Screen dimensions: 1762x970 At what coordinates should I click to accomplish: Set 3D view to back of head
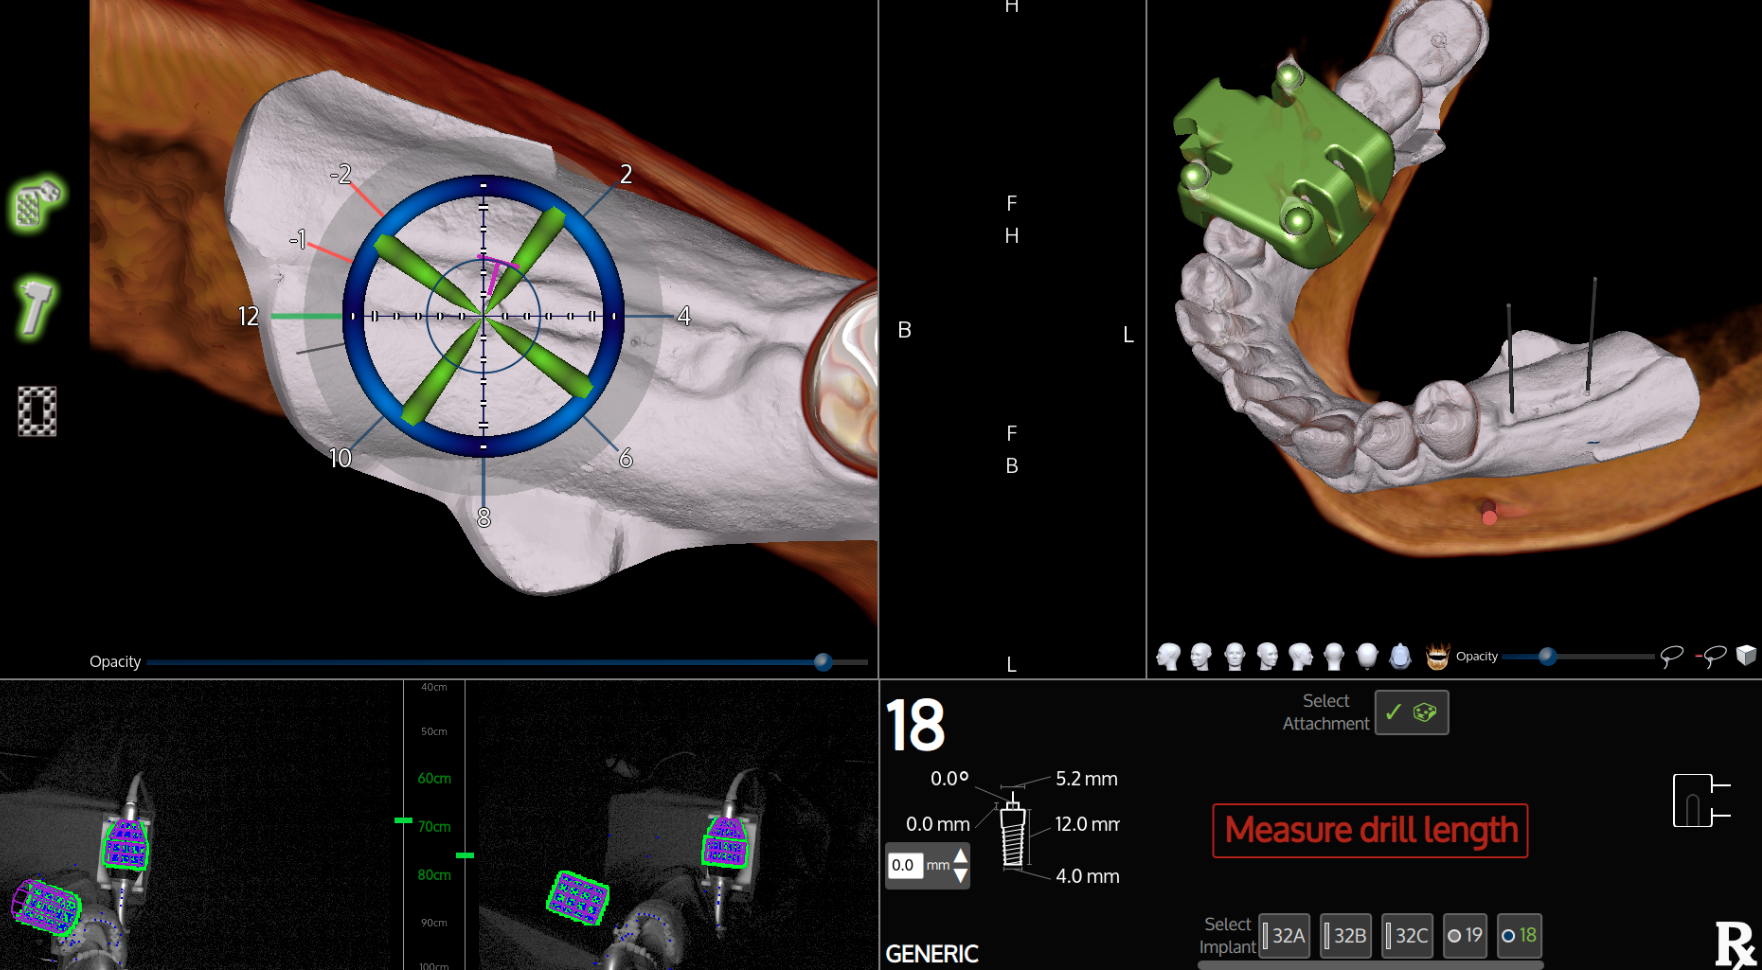pos(1333,656)
